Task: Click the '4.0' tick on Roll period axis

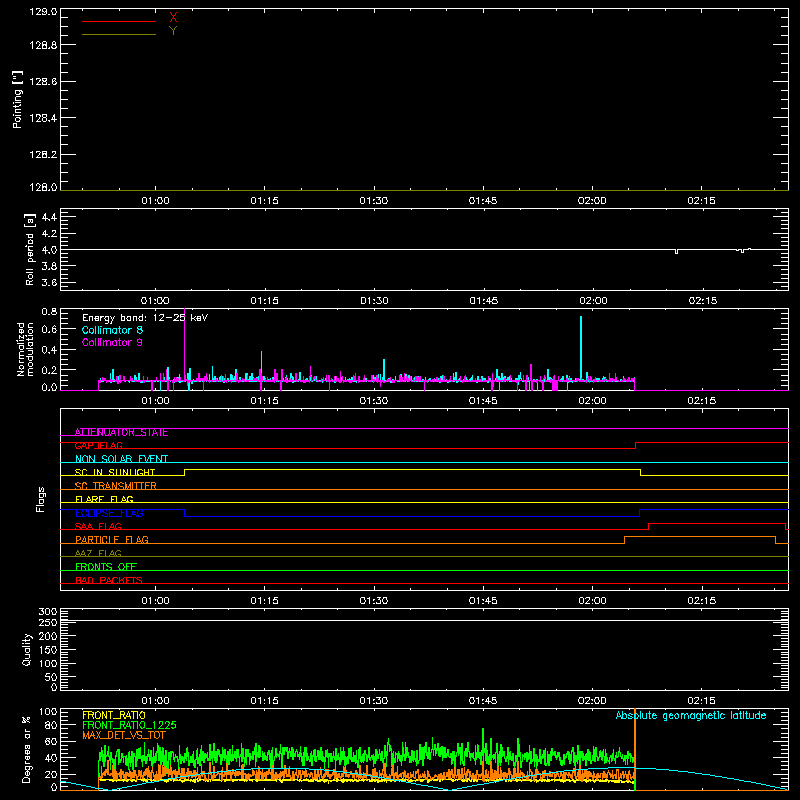Action: (49, 250)
